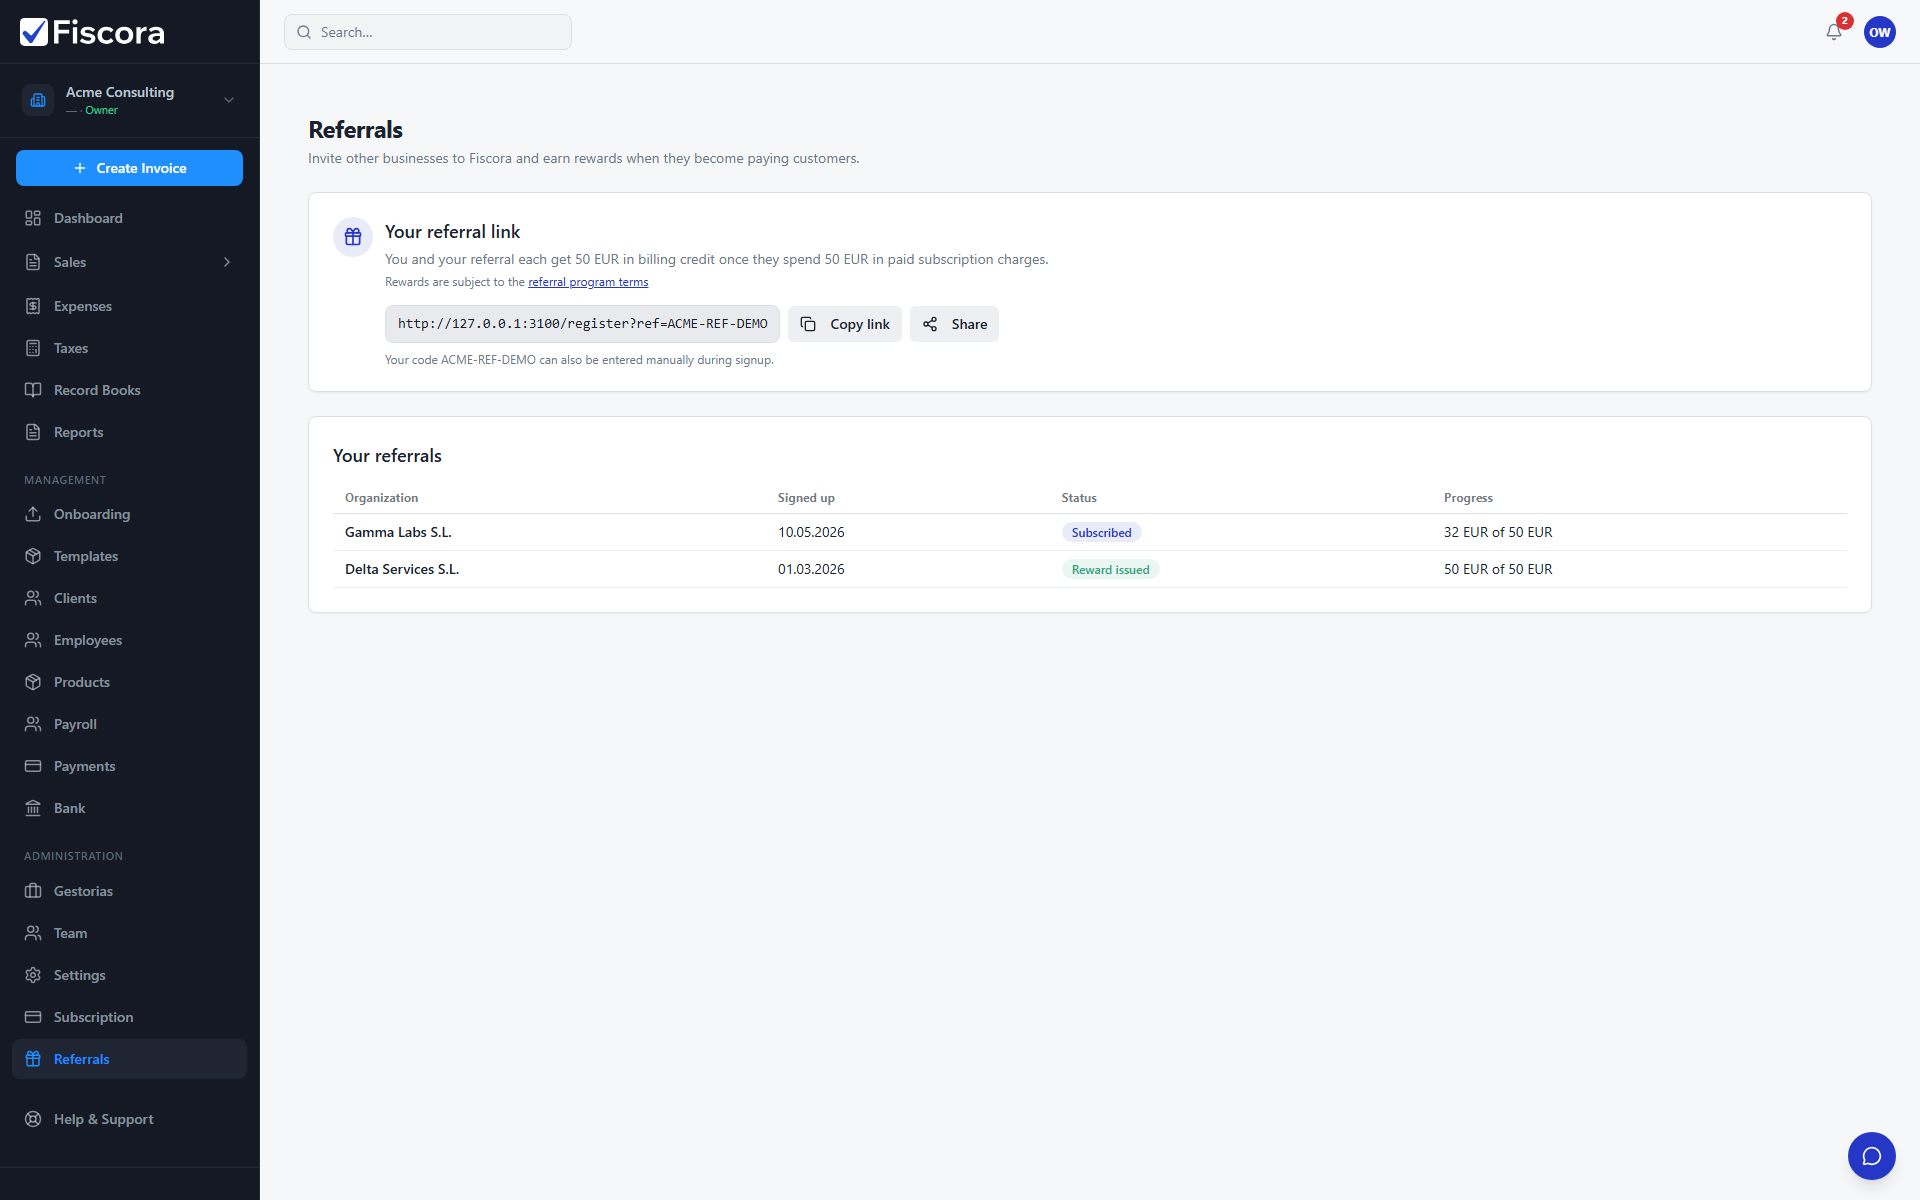Click the progress value 50 EUR of 50 EUR
Screen dimensions: 1920x1200
(1498, 569)
